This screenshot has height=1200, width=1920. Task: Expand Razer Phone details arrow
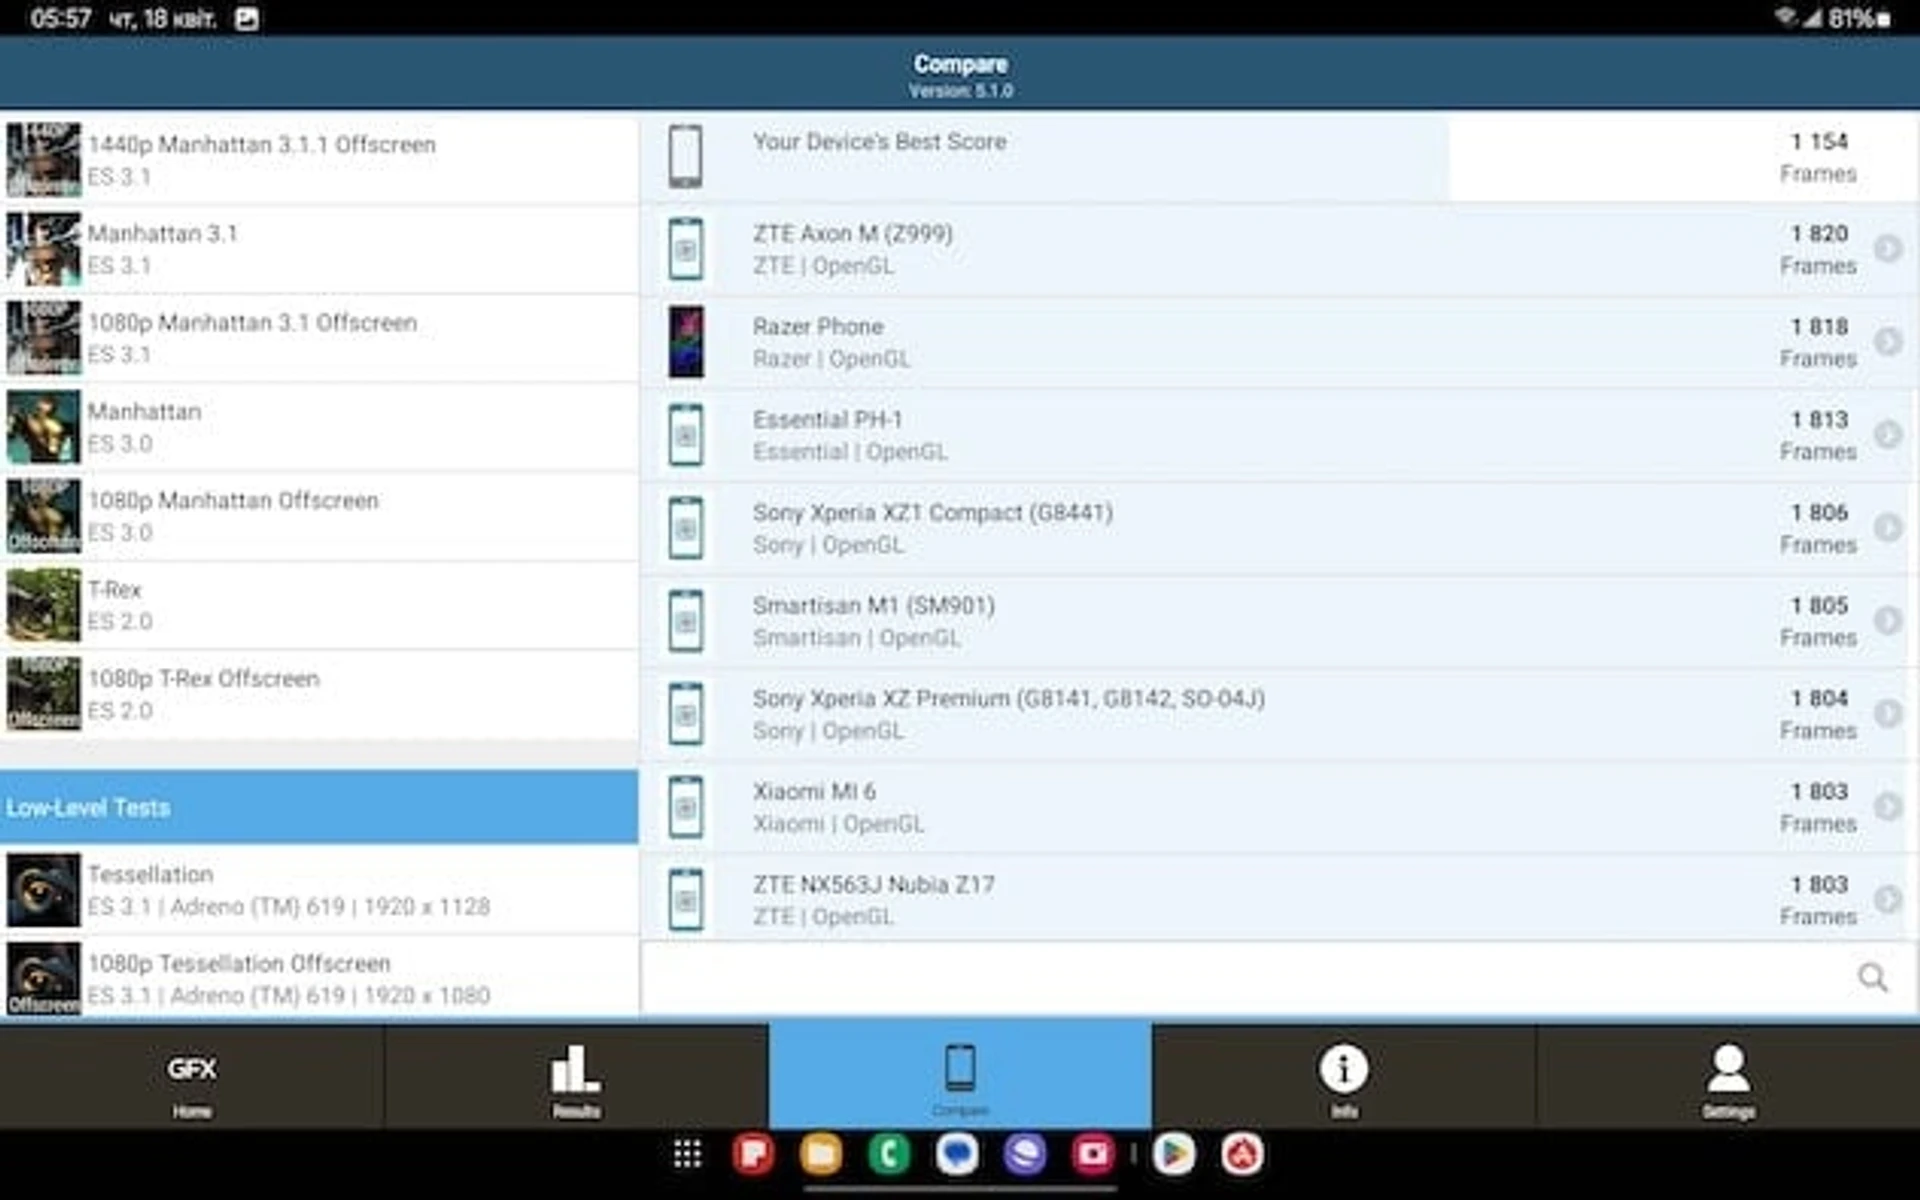[x=1887, y=342]
